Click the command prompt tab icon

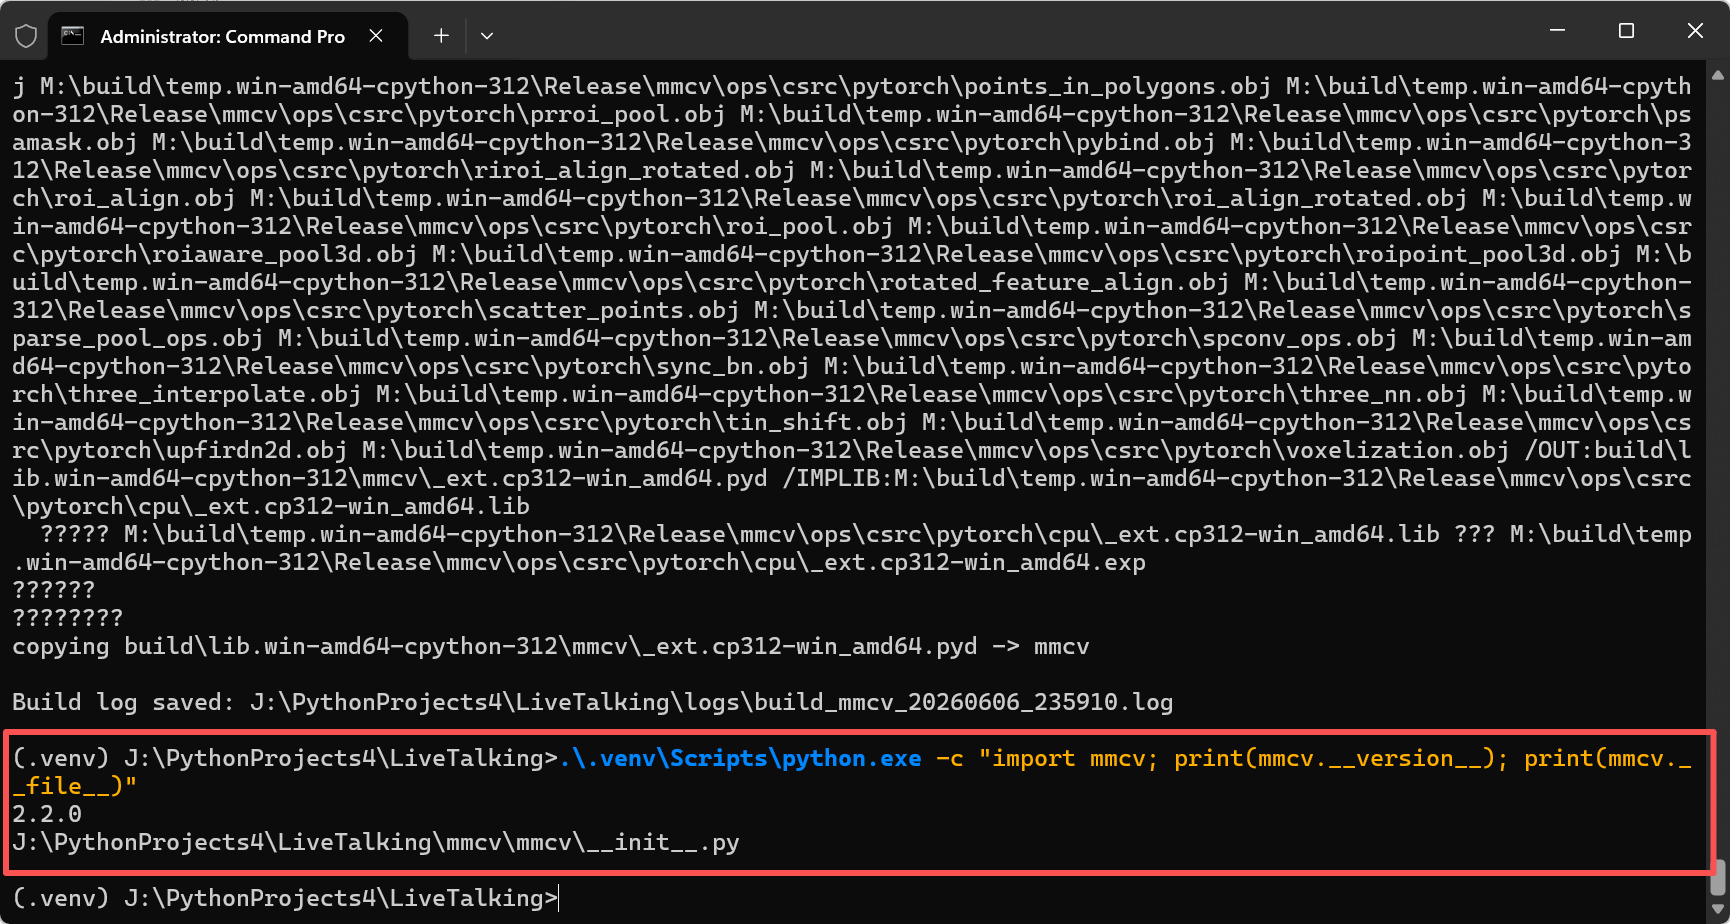(73, 36)
